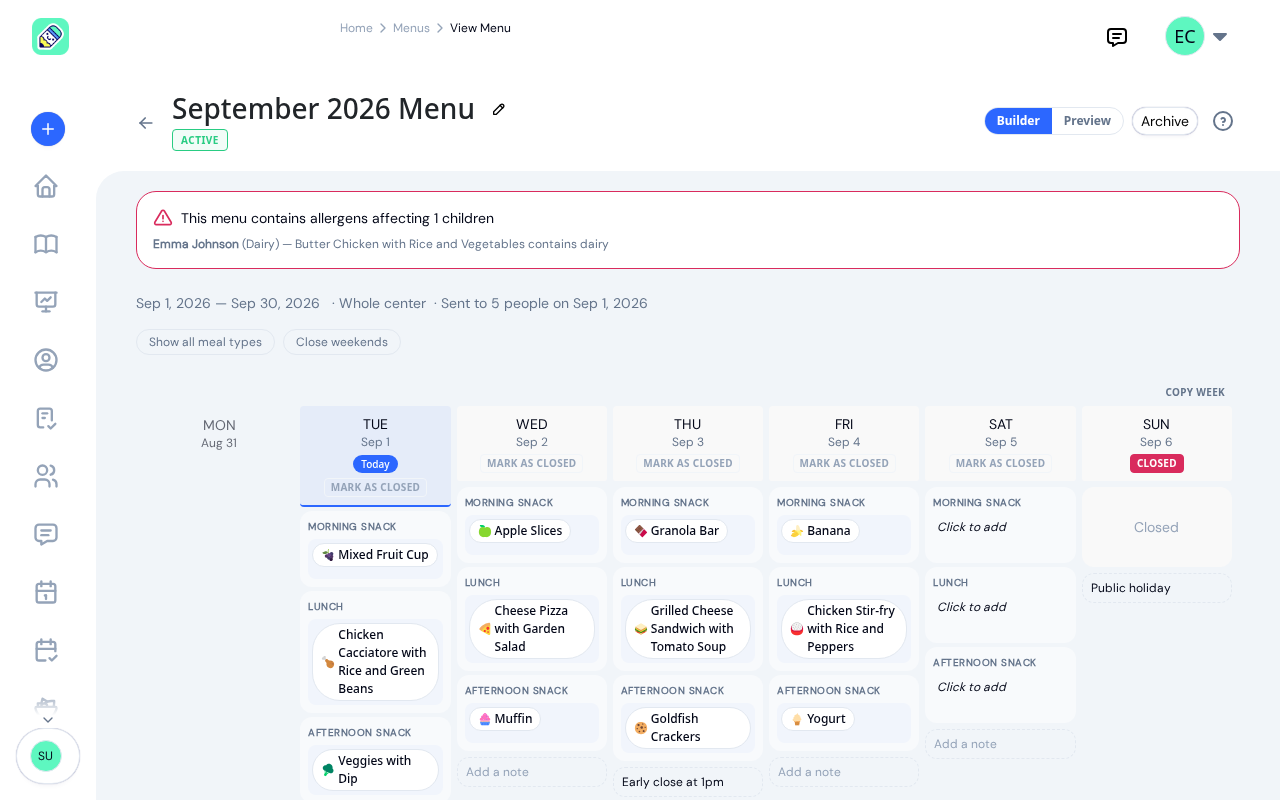
Task: Open messages icon in top header
Action: pyautogui.click(x=1117, y=37)
